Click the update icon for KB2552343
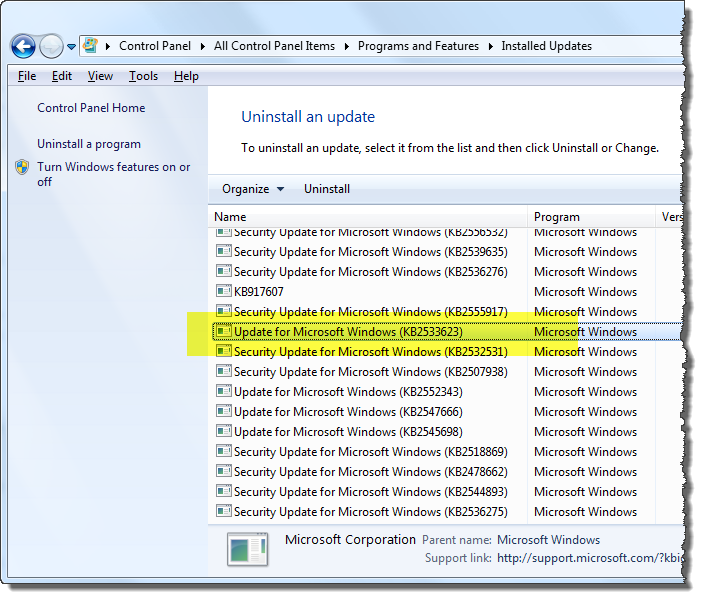 tap(224, 391)
